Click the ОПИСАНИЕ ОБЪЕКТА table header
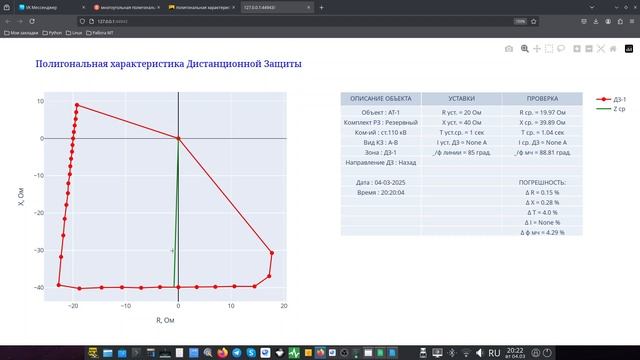This screenshot has height=360, width=640. pos(381,98)
